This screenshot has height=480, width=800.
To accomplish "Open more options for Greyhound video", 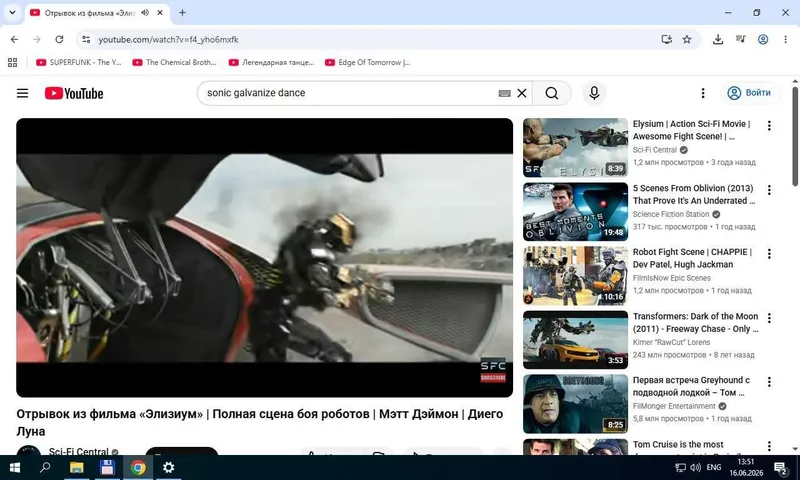I will click(x=769, y=382).
